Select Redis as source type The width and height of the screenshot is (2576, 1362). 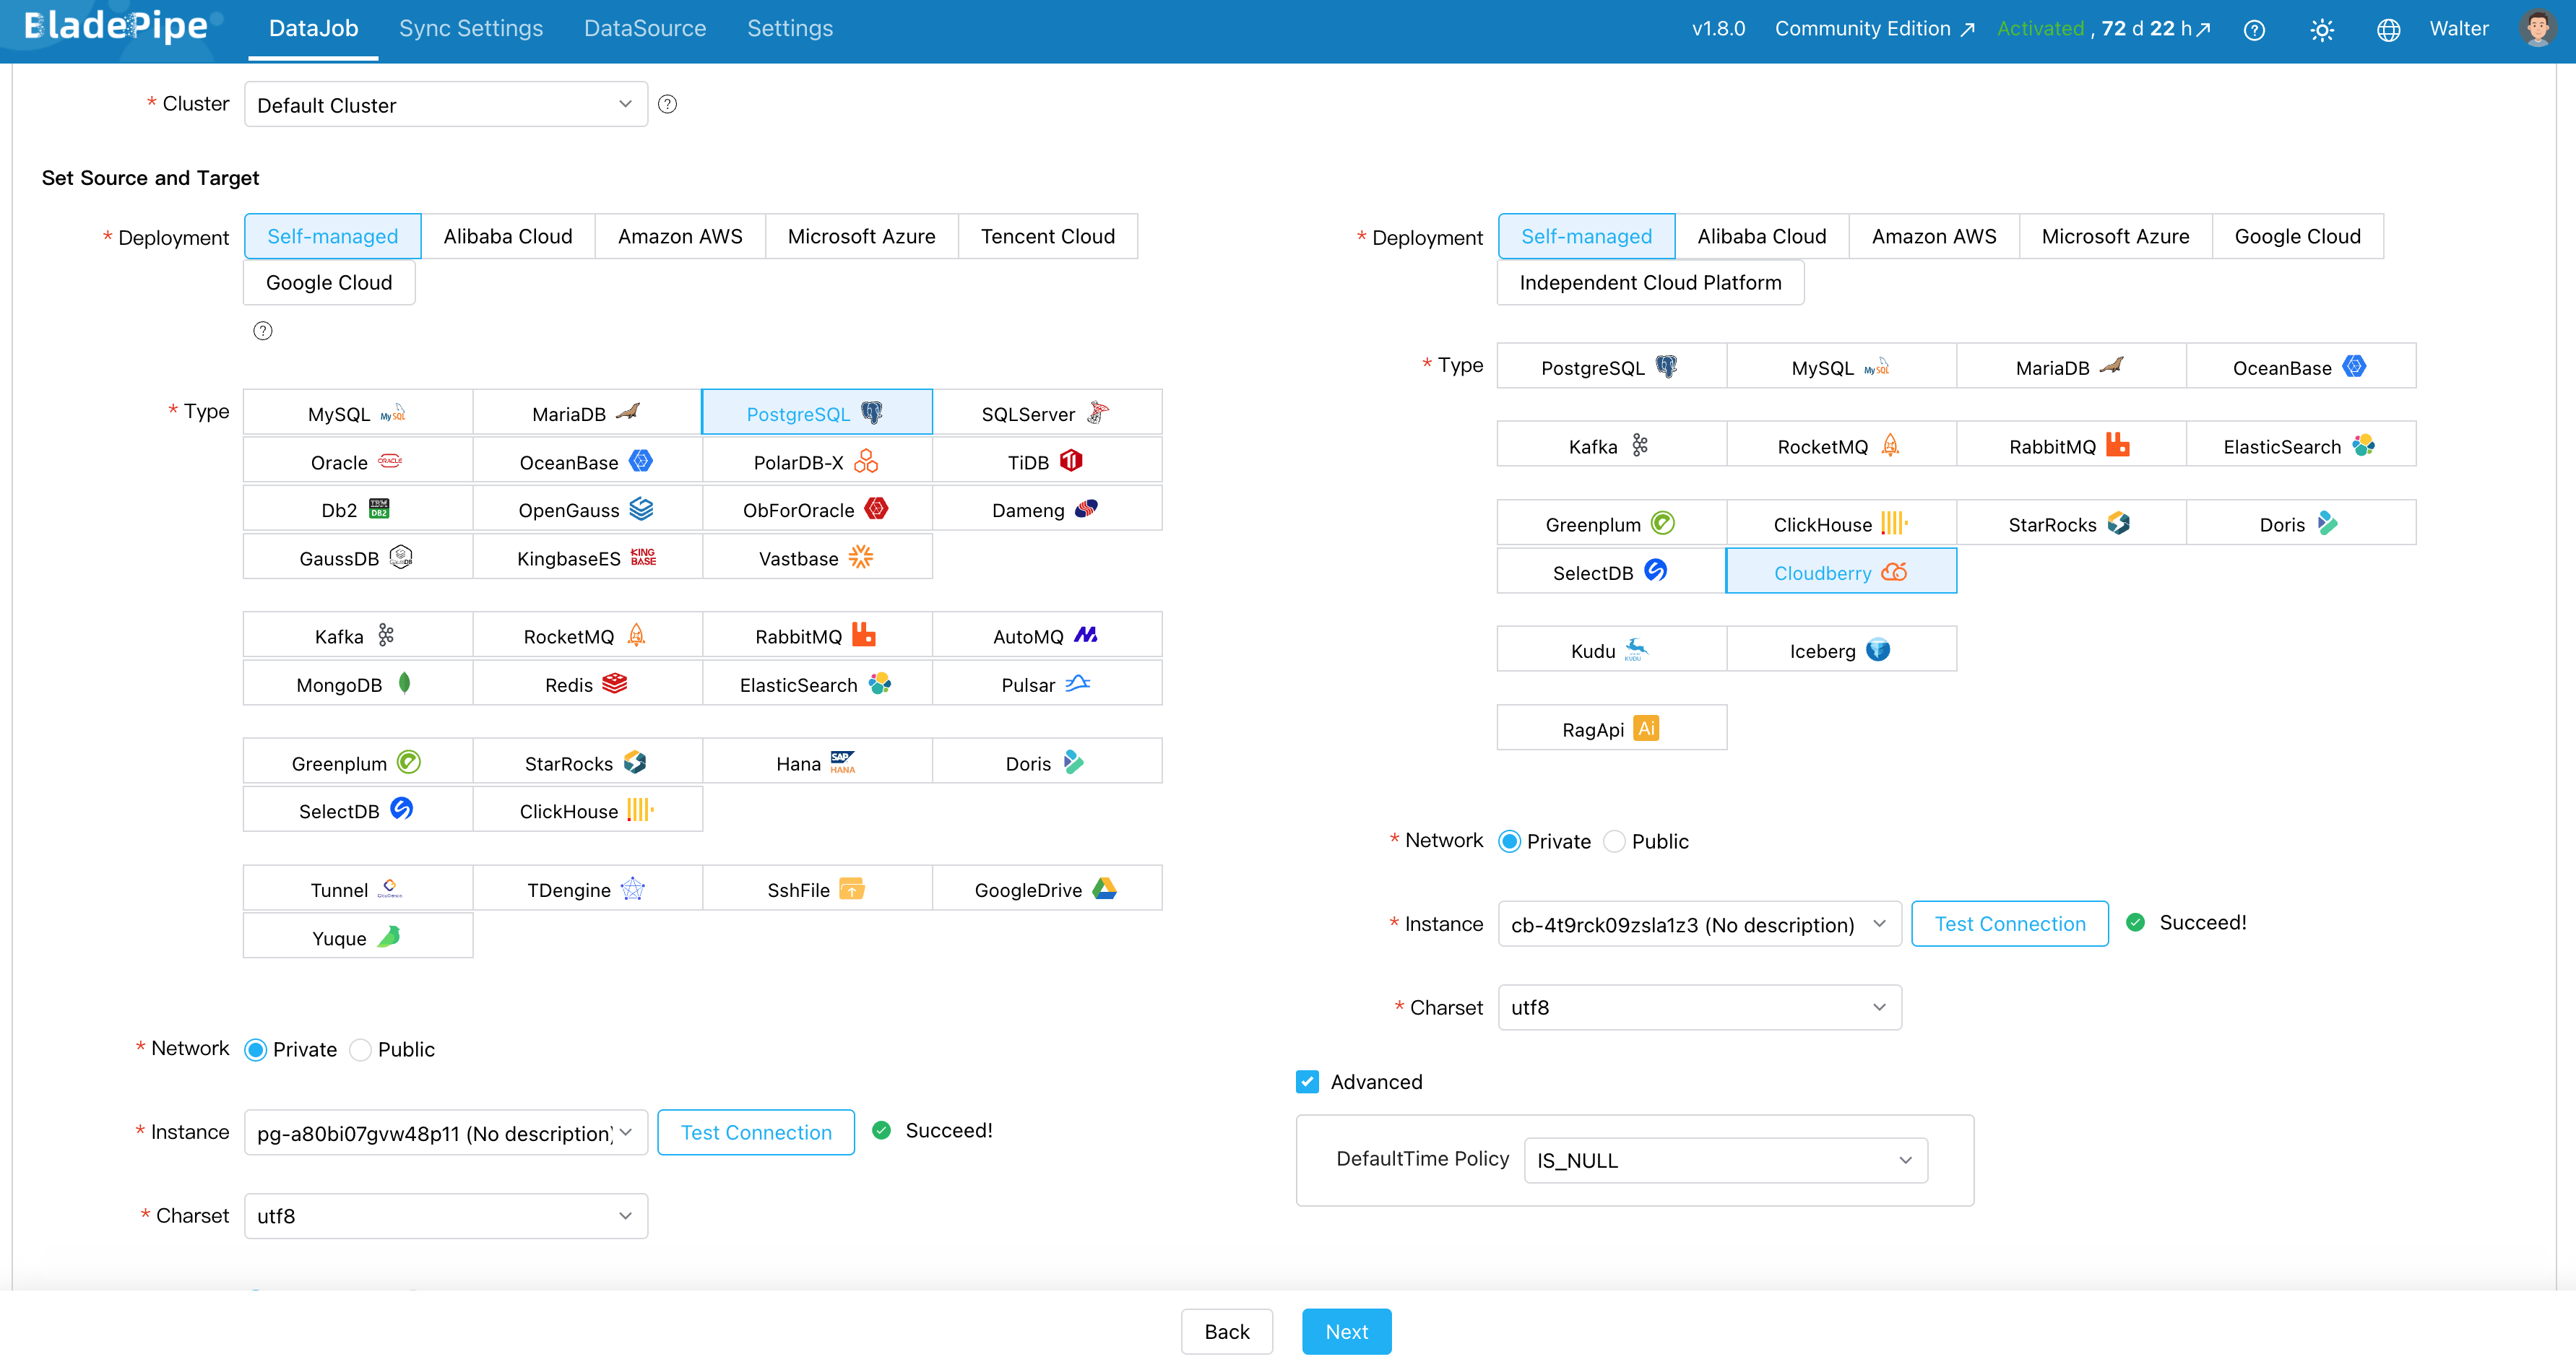pyautogui.click(x=587, y=683)
